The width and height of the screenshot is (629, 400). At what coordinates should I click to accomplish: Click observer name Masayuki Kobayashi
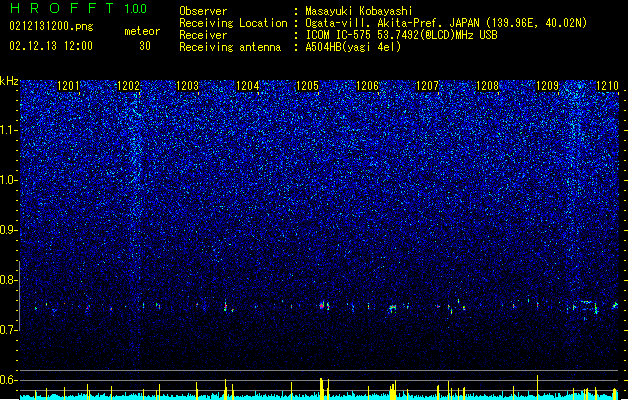click(x=359, y=11)
